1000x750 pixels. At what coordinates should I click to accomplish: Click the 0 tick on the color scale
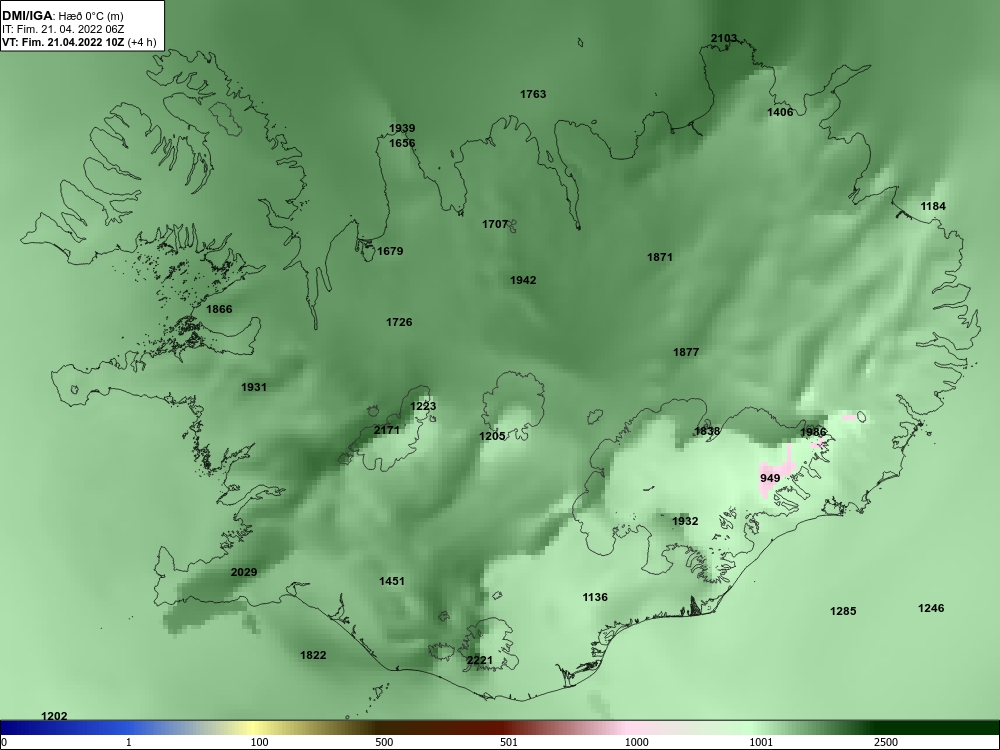pos(4,742)
